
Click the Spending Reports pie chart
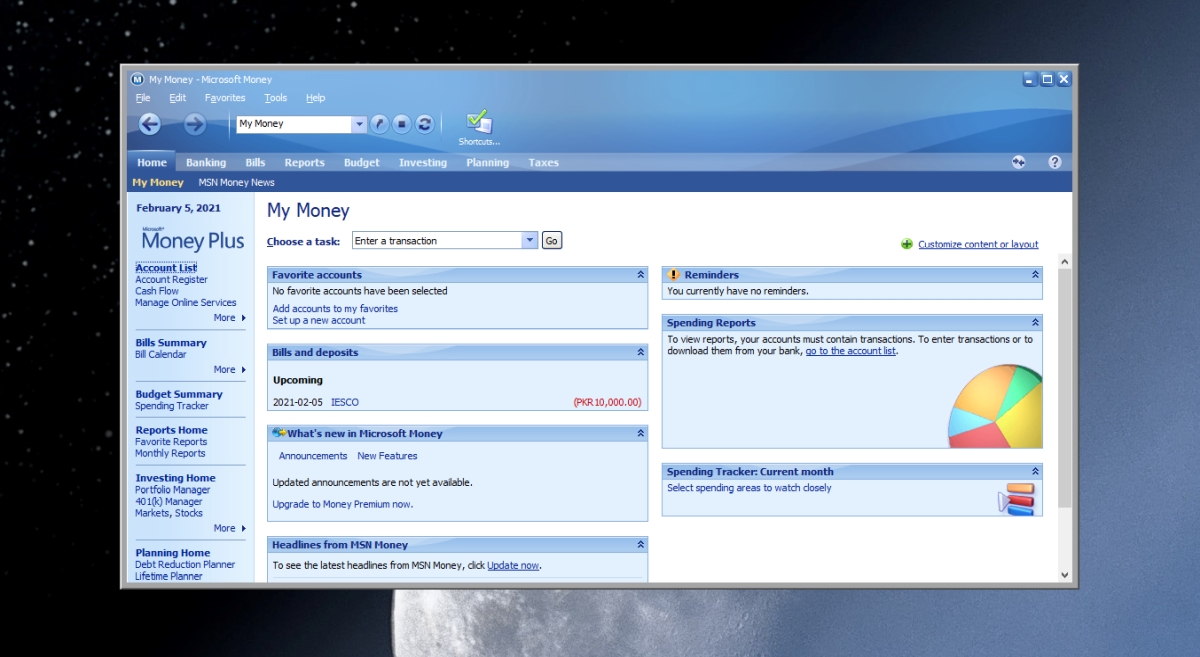pos(994,406)
